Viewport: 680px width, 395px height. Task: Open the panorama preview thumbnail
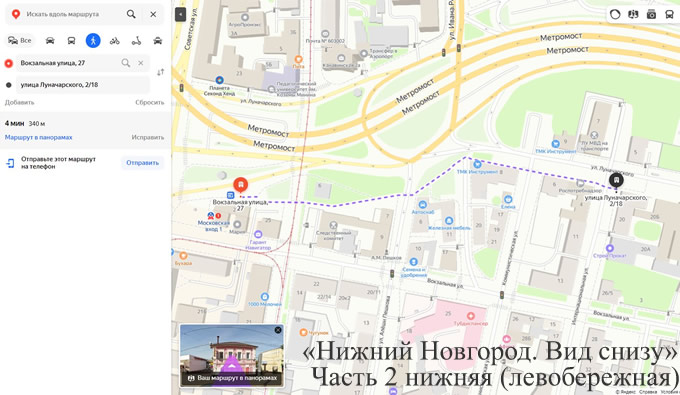coord(232,355)
